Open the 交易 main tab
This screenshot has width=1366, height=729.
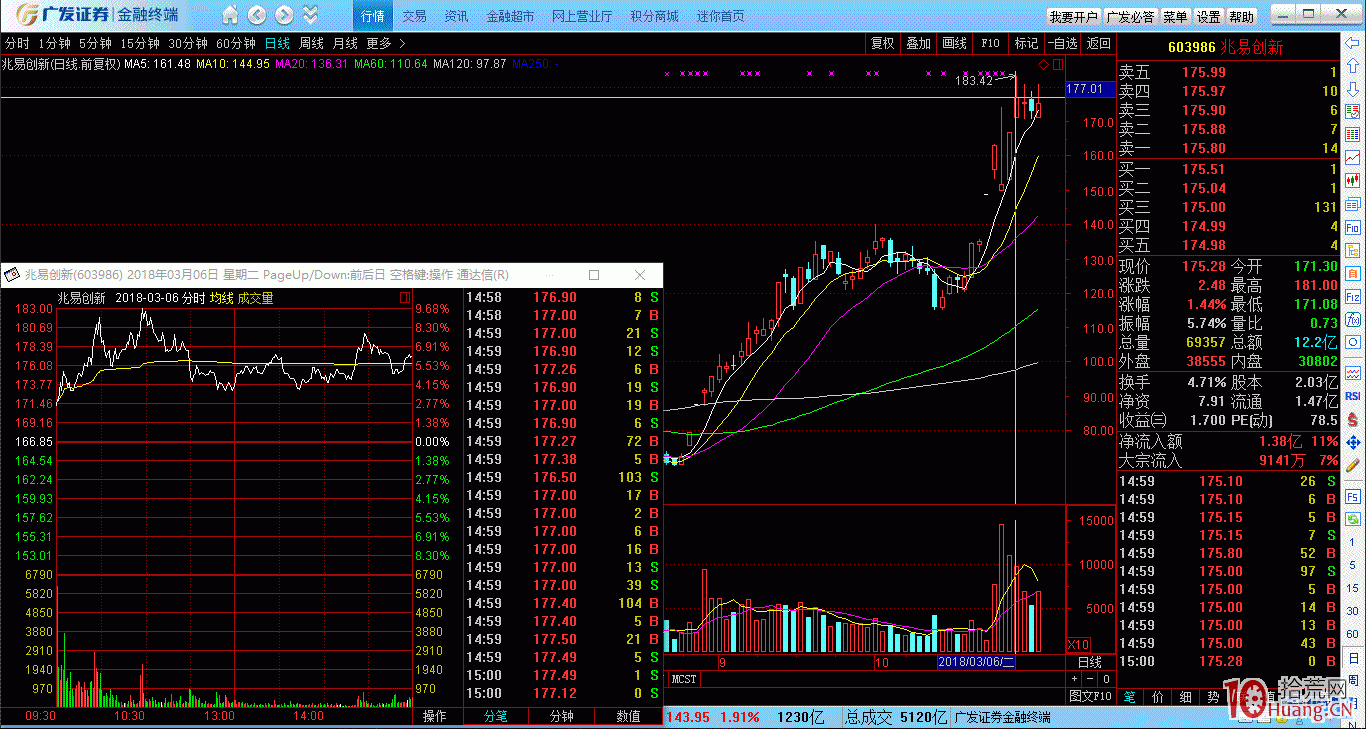pos(414,16)
